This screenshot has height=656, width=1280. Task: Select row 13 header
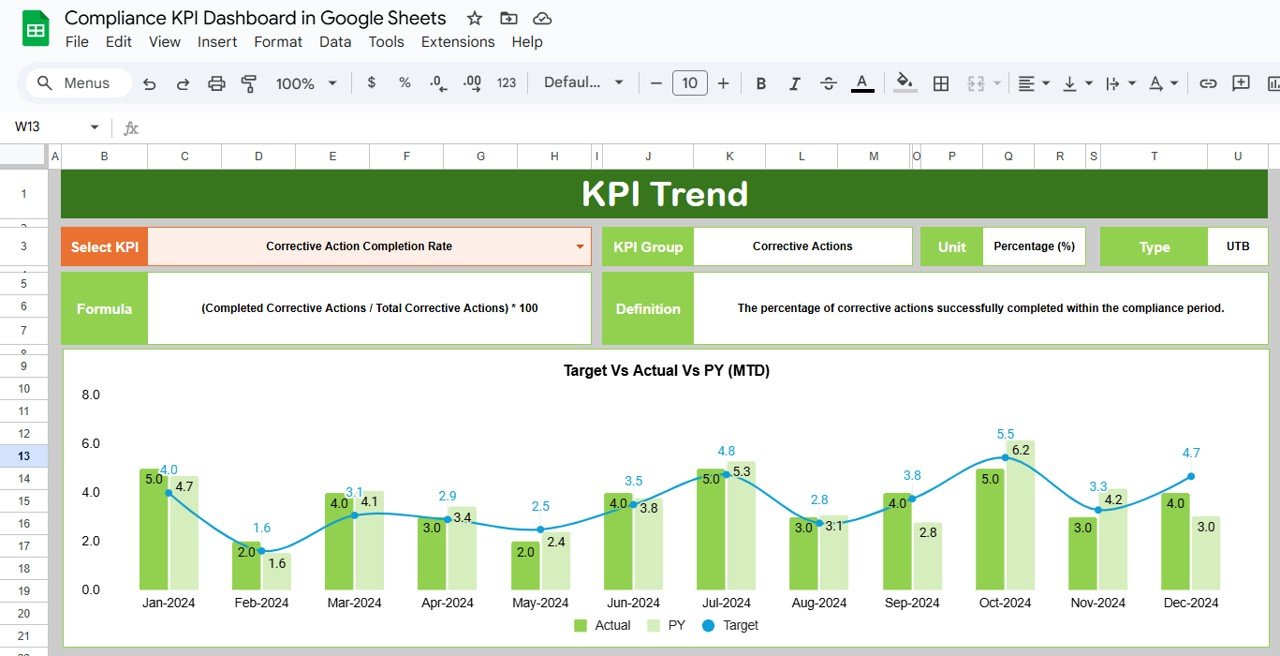point(24,456)
